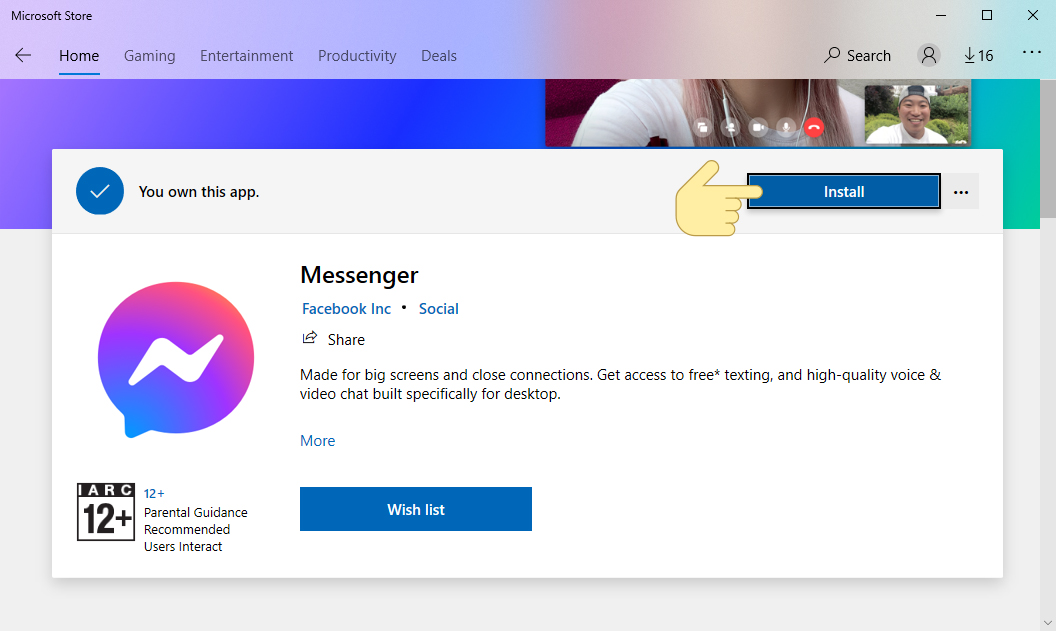Close the Microsoft Store window

[1032, 15]
